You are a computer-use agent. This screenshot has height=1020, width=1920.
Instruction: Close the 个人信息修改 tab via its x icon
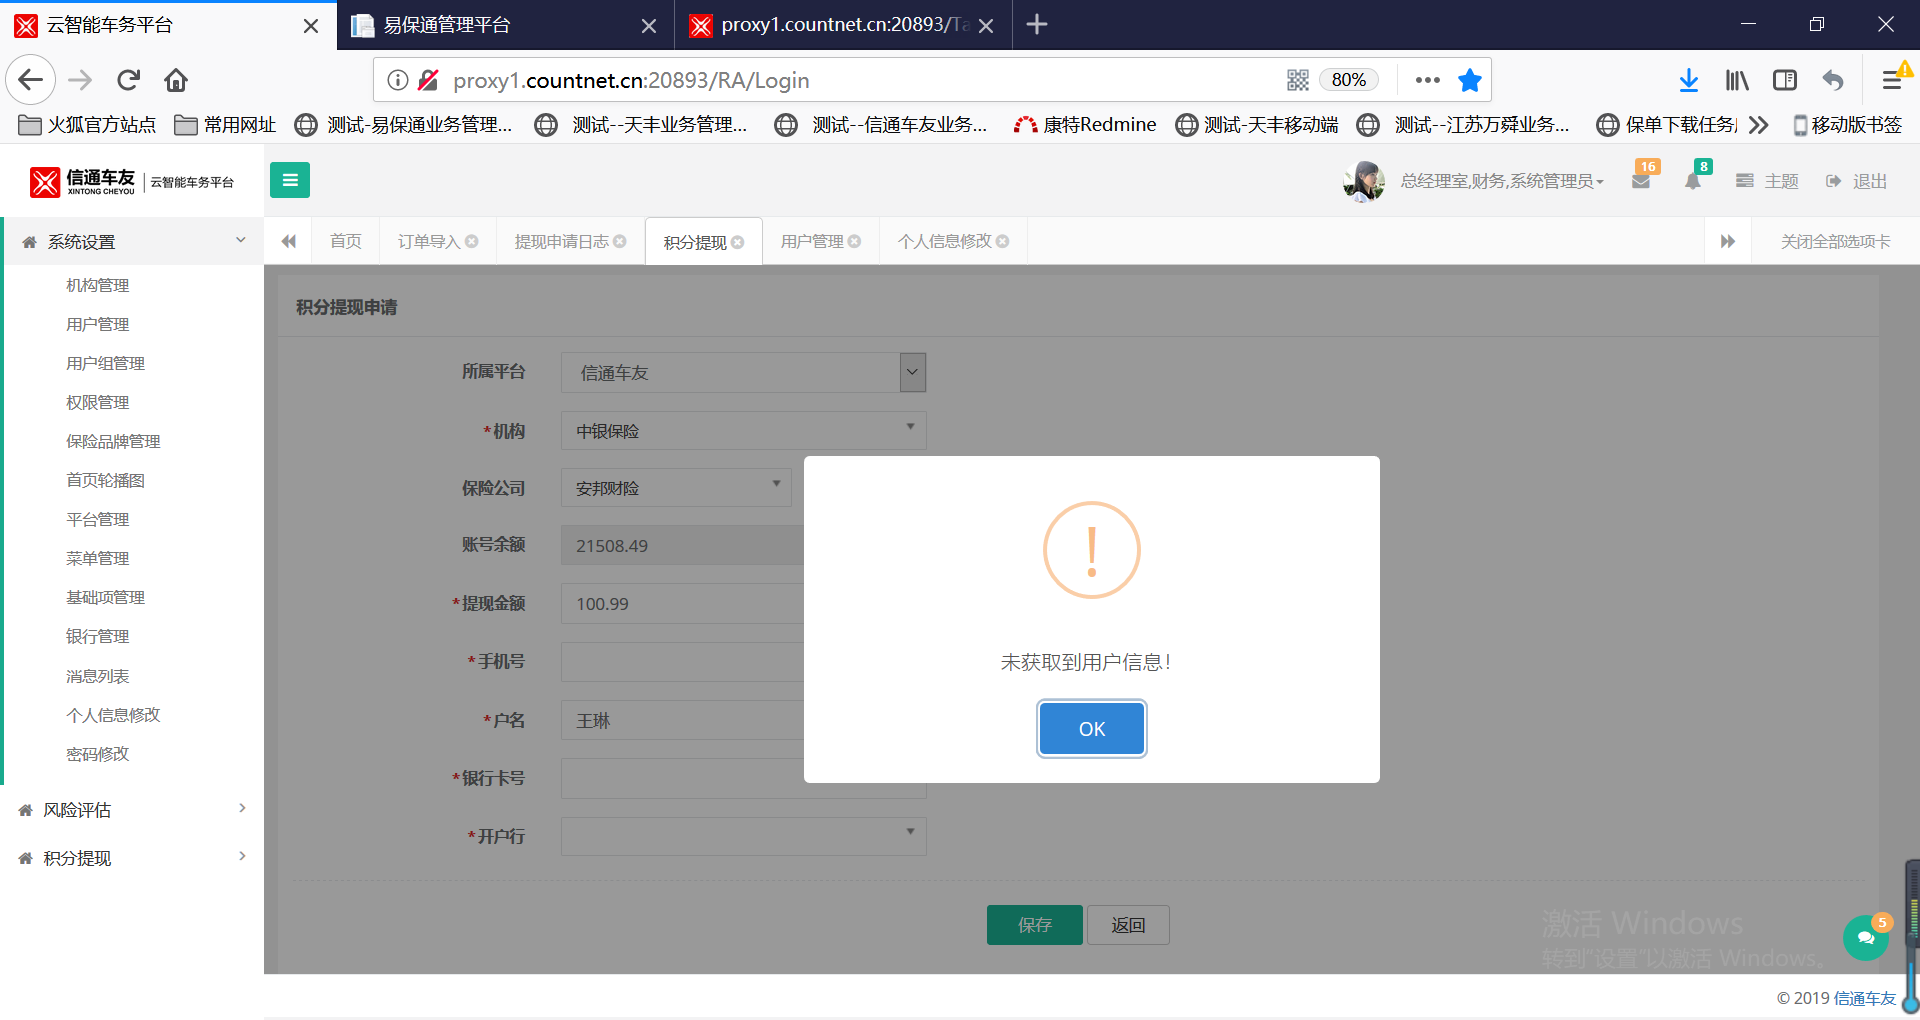tap(1002, 241)
